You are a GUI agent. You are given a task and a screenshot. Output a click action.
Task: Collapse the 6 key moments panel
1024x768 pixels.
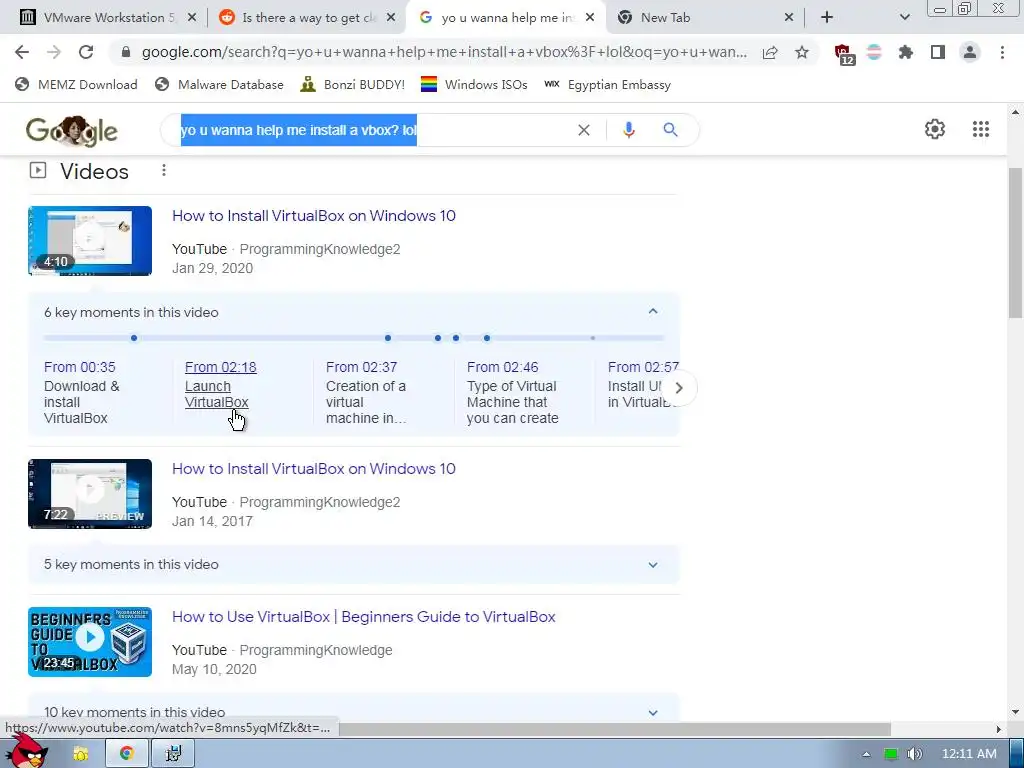click(652, 312)
